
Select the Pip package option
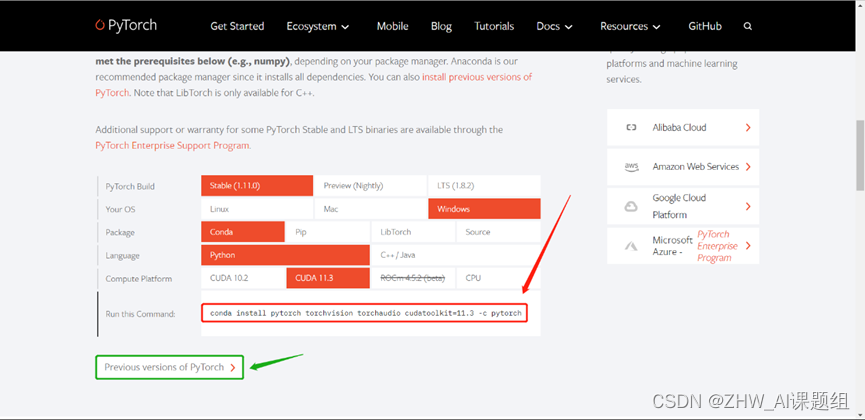328,232
